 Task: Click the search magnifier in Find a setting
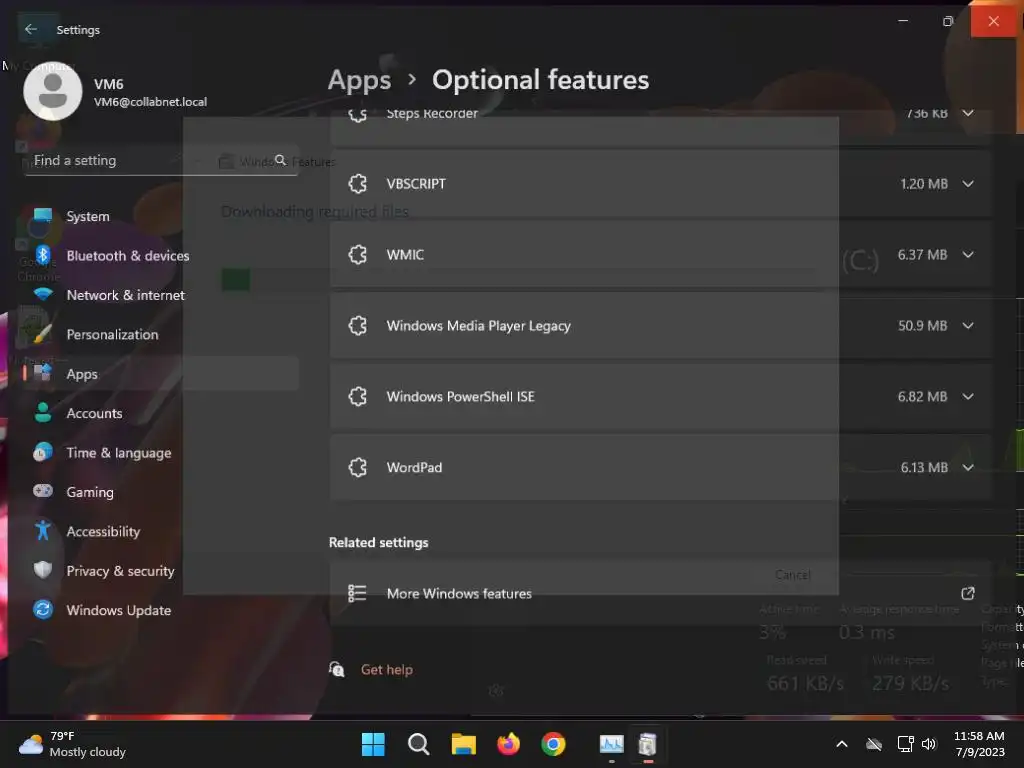coord(280,160)
